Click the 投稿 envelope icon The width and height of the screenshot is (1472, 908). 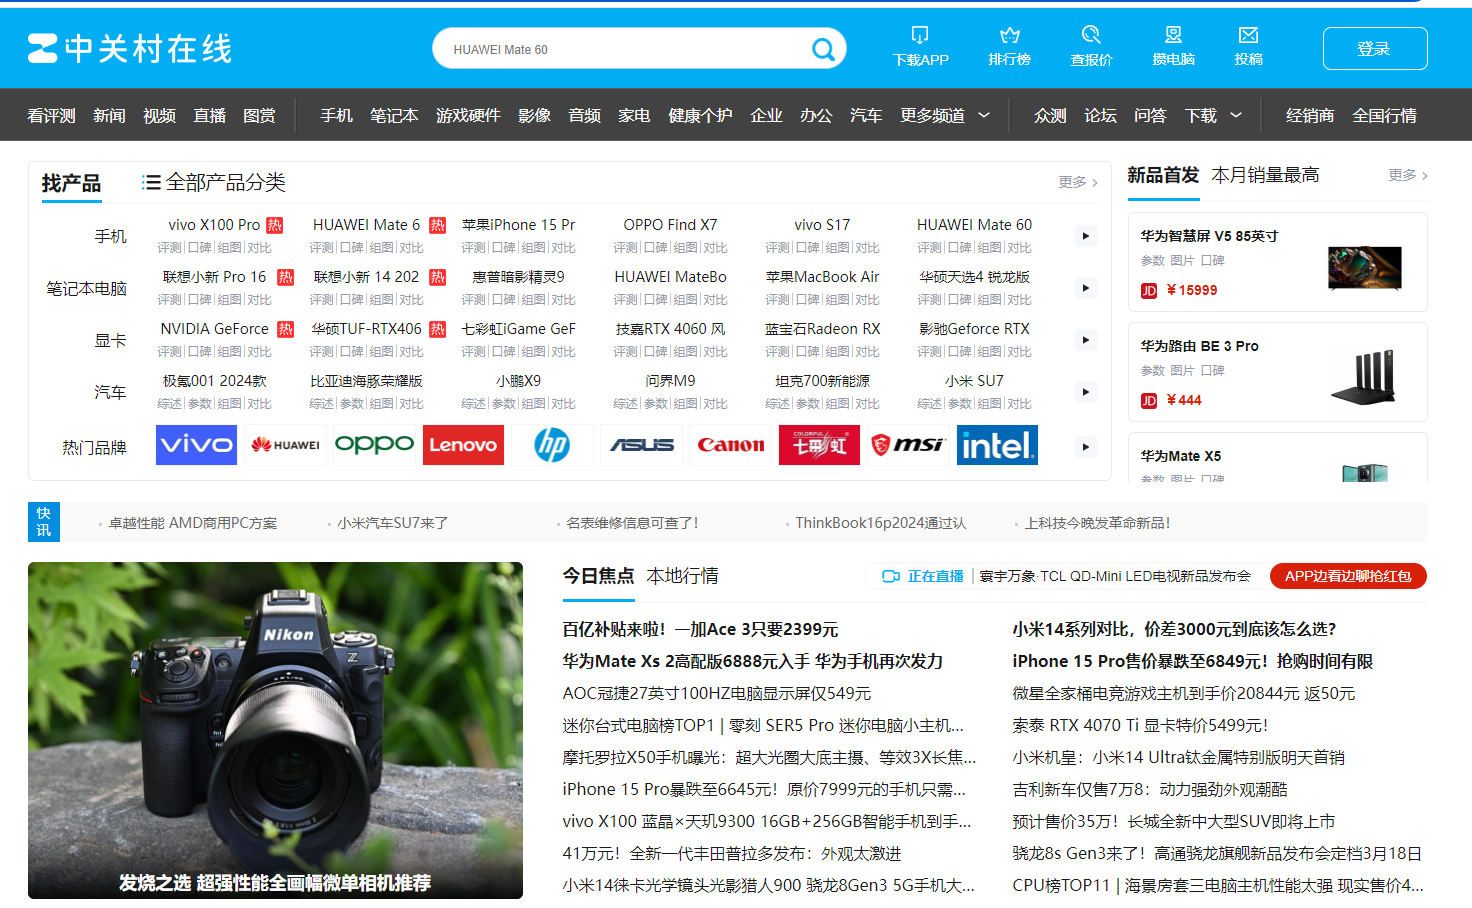pos(1248,36)
